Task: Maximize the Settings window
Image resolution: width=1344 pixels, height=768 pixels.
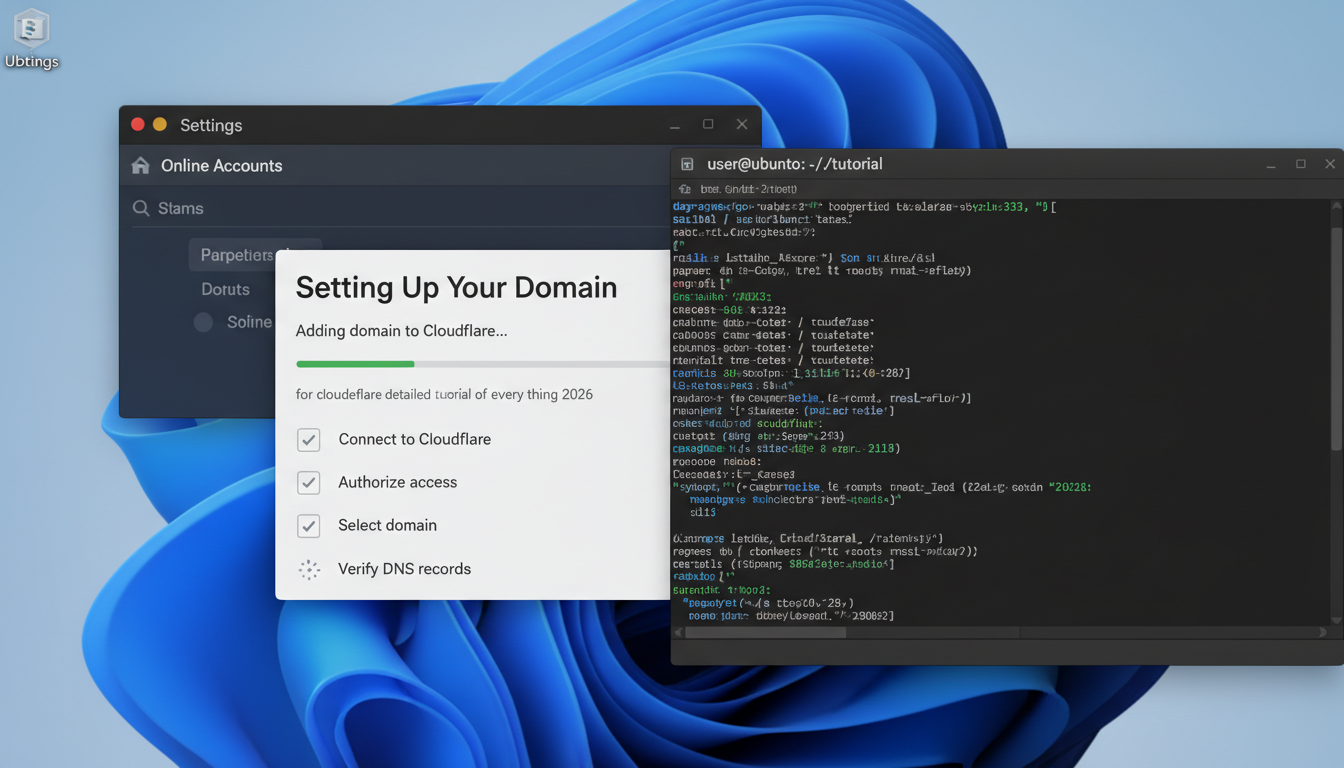Action: pyautogui.click(x=708, y=124)
